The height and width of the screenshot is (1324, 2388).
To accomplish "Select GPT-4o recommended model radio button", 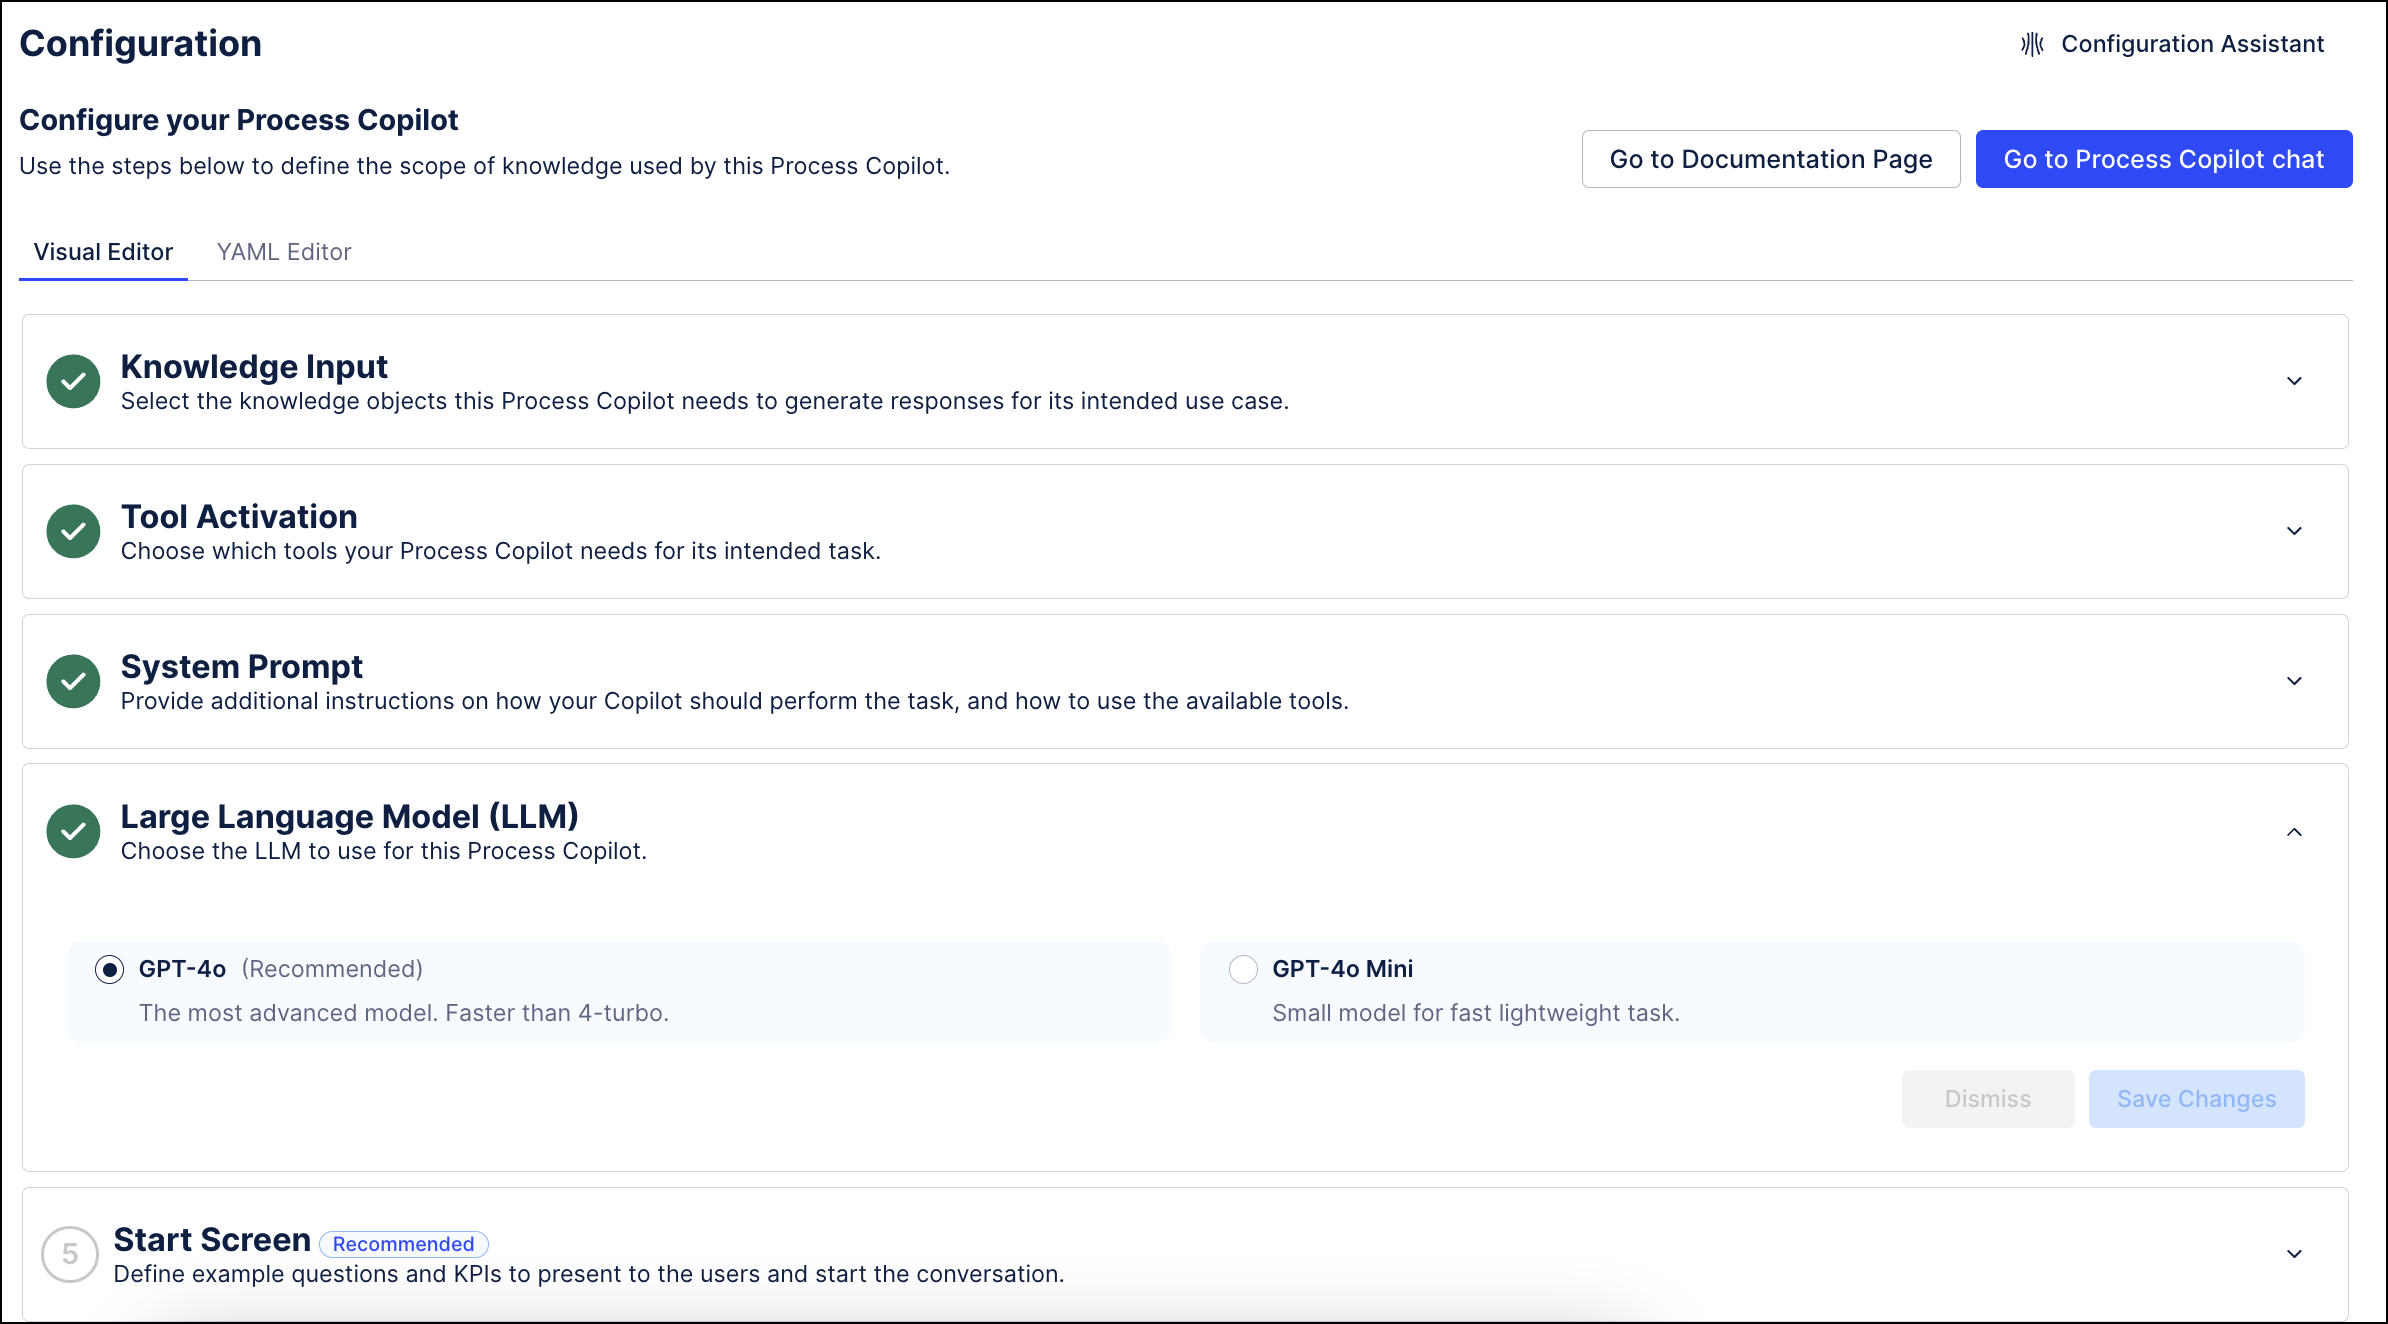I will tap(109, 969).
